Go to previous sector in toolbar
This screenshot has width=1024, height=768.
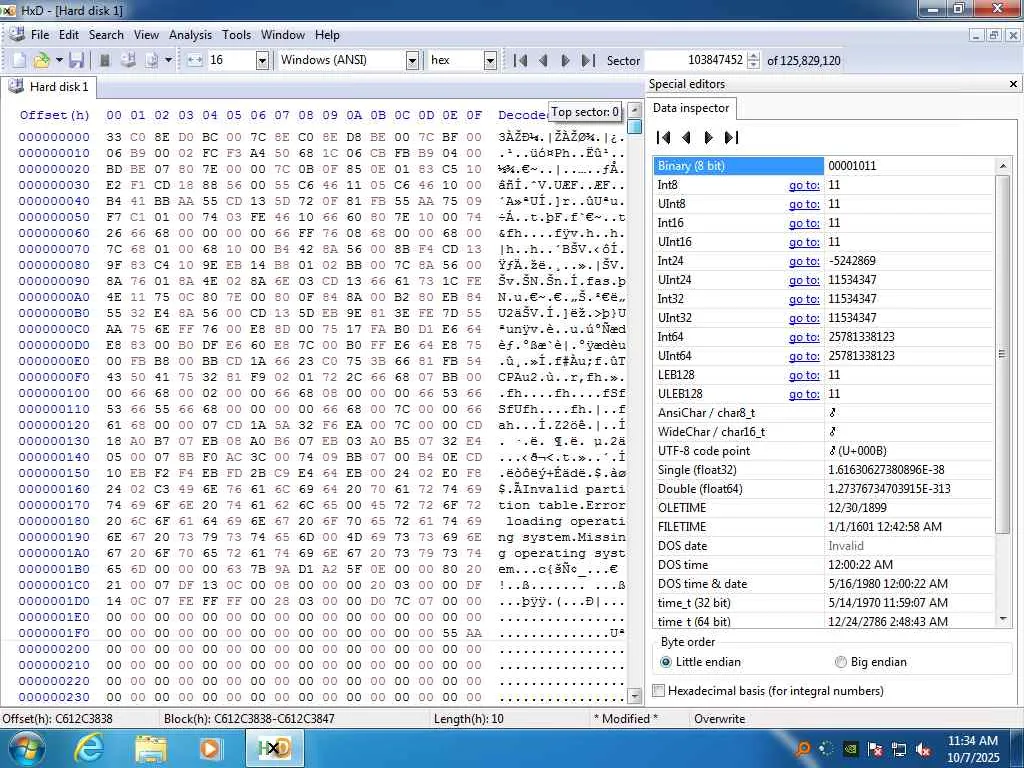543,60
